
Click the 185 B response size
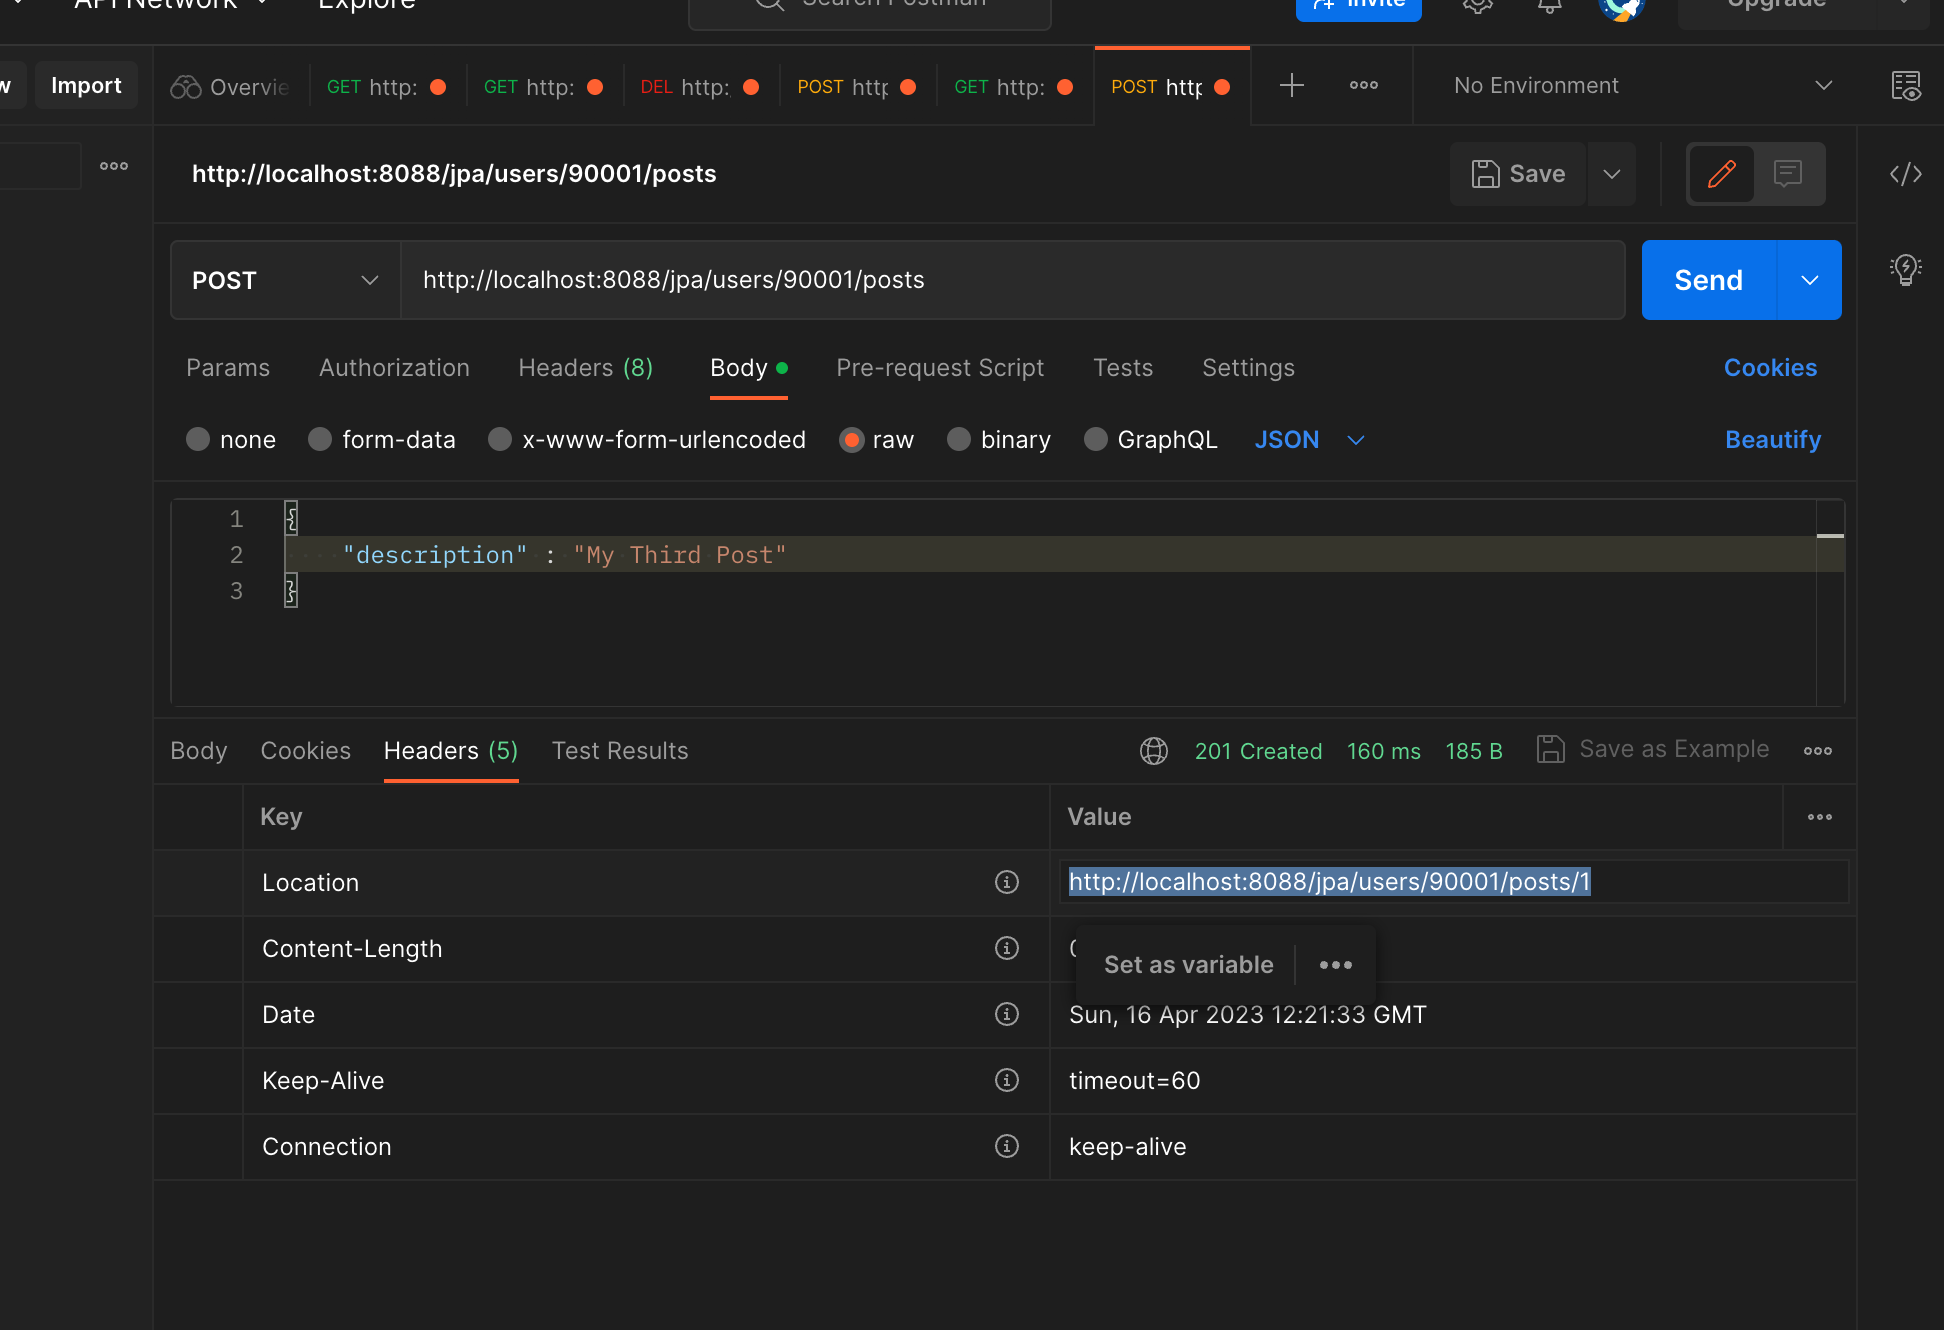click(x=1473, y=751)
